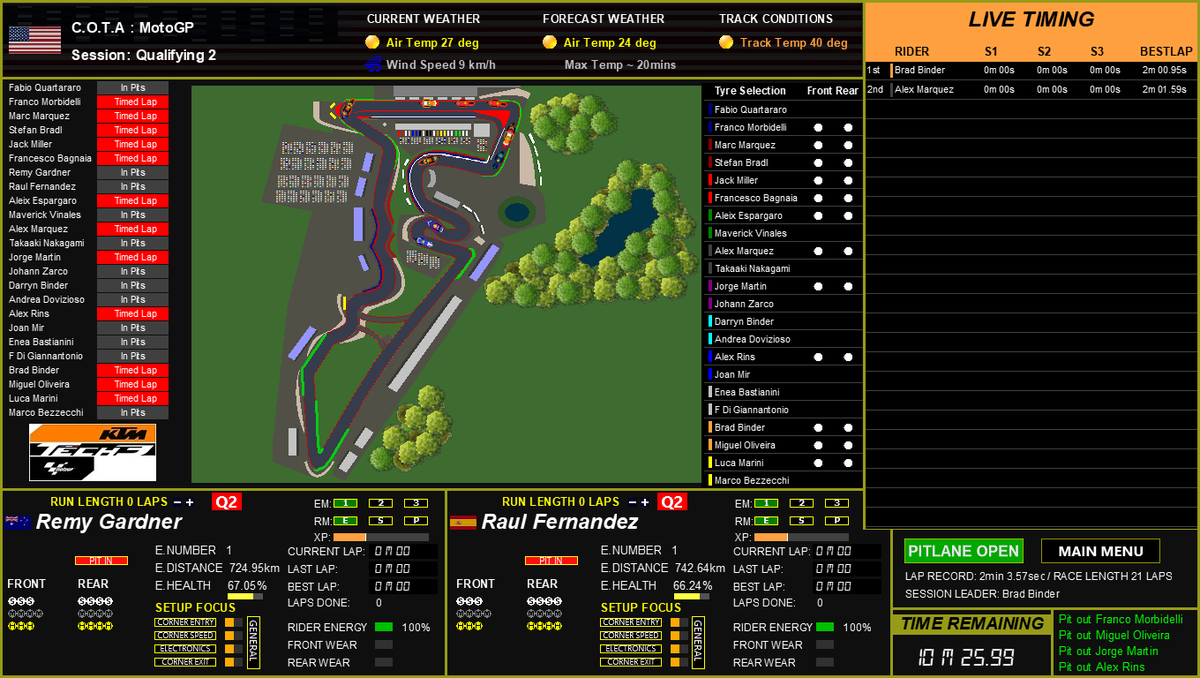Set Raul Fernandez's rider mode RM to P
1200x678 pixels.
837,520
